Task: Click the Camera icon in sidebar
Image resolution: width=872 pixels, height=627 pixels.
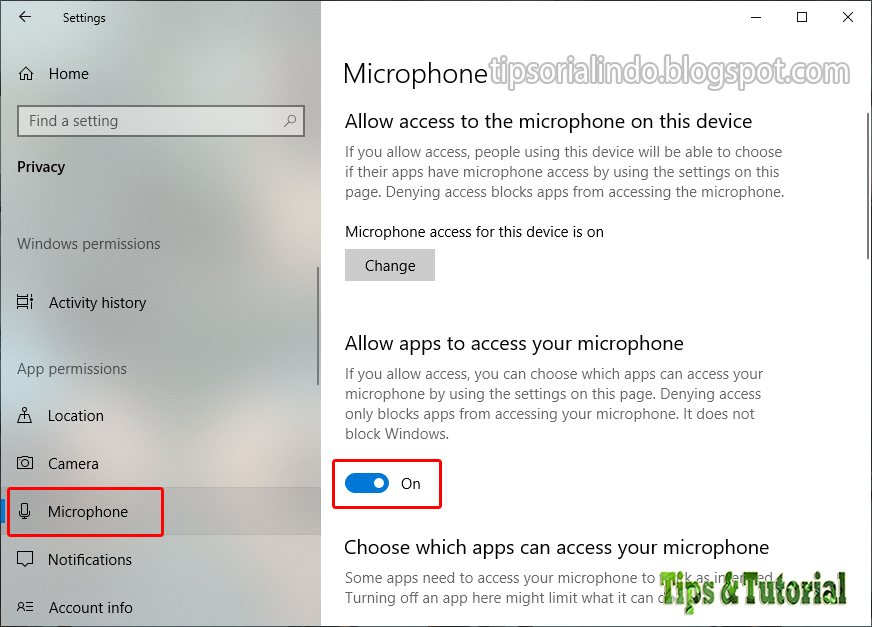Action: (x=25, y=463)
